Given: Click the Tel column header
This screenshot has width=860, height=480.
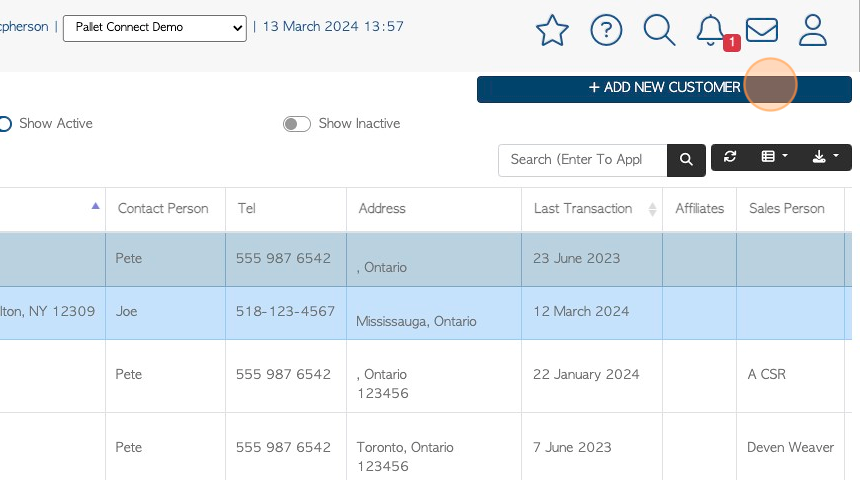Looking at the screenshot, I should pos(286,209).
